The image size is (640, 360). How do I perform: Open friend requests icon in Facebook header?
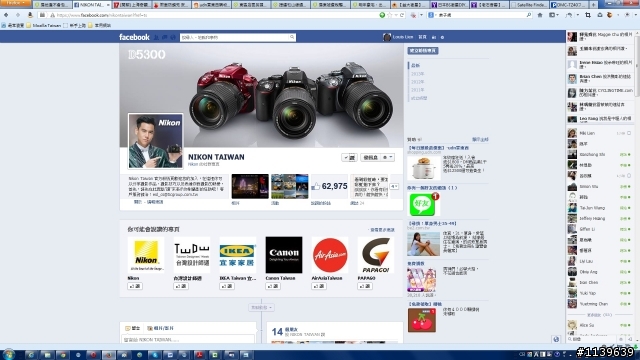(x=156, y=37)
